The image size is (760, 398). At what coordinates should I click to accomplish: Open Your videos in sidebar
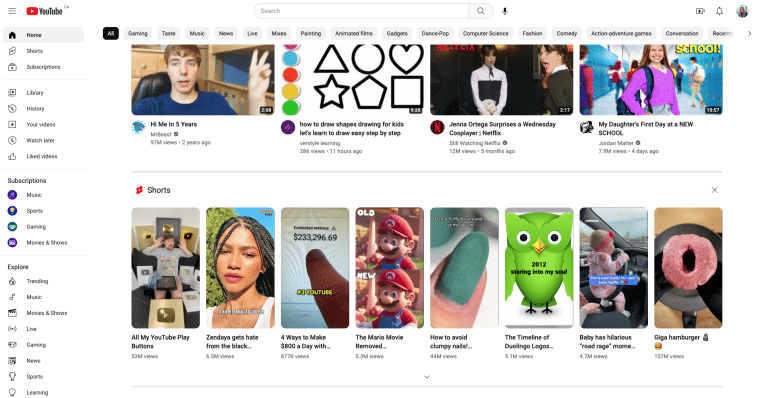click(43, 125)
